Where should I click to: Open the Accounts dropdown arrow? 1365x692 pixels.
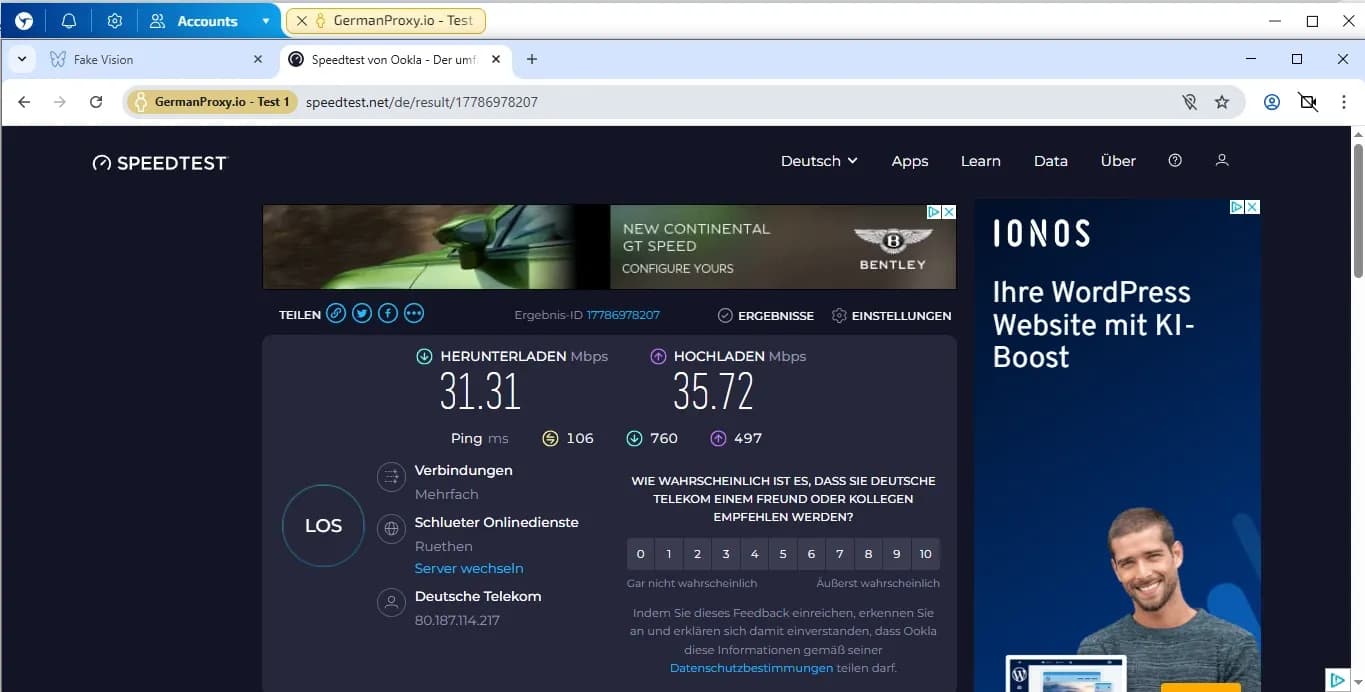pyautogui.click(x=265, y=21)
